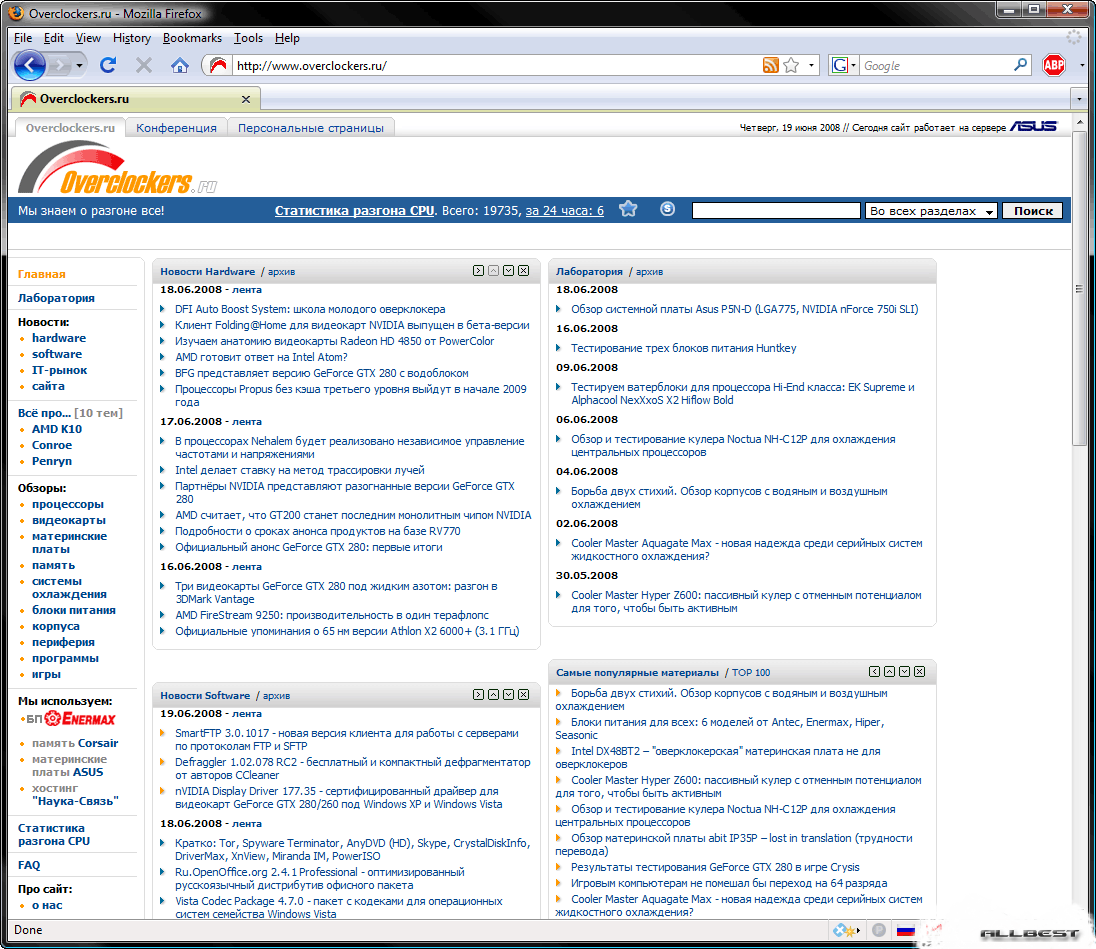
Task: Close the Новости Software panel
Action: point(524,695)
